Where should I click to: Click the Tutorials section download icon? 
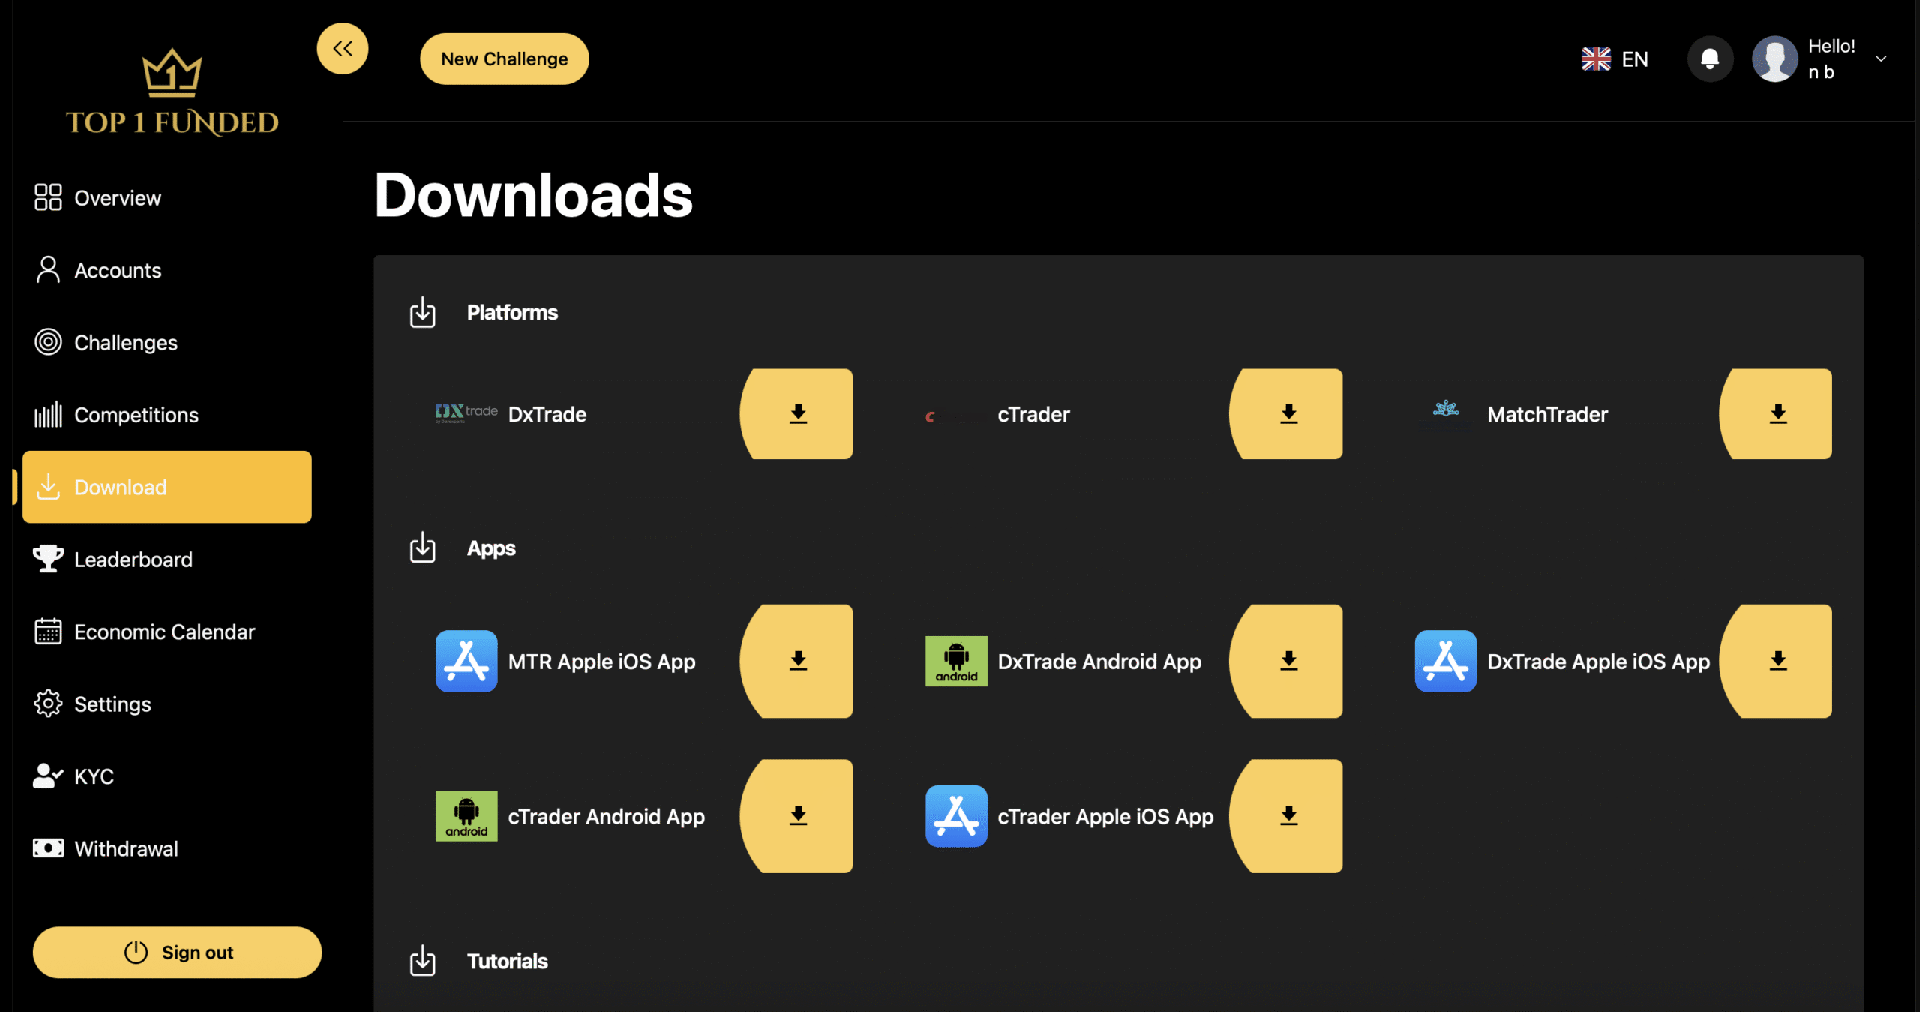tap(423, 960)
